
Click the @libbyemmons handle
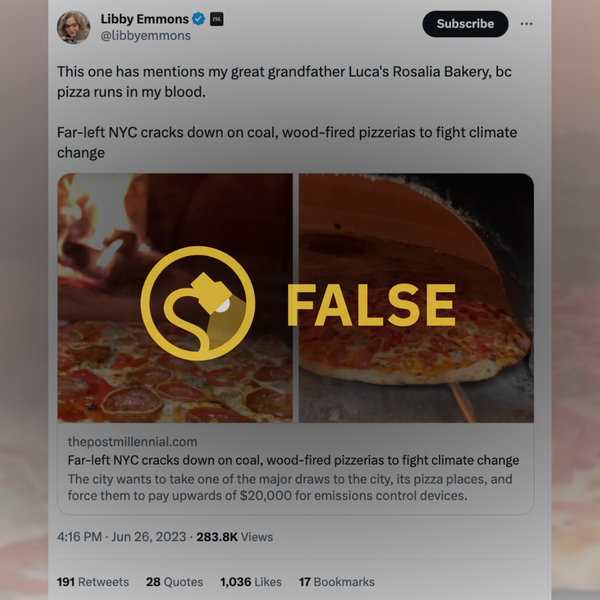[145, 36]
